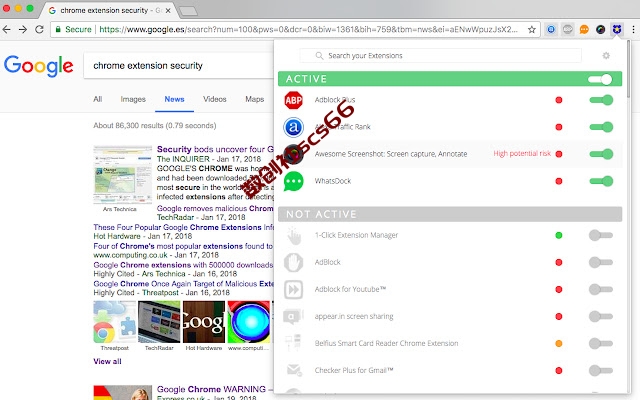Disable Adblock Plus toggle
This screenshot has height=400, width=640.
coord(601,100)
